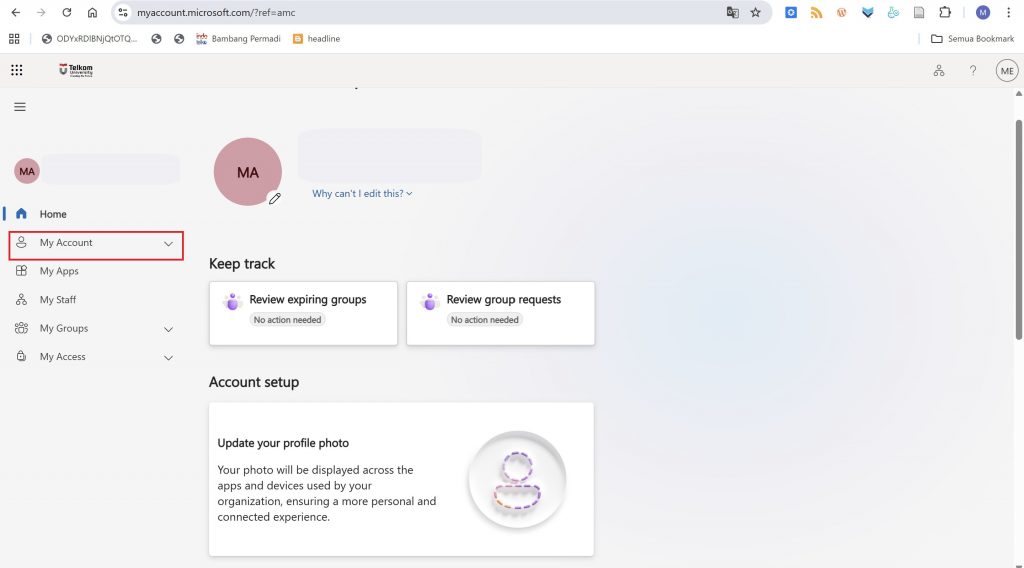The width and height of the screenshot is (1024, 568).
Task: Open the Review expiring groups card
Action: pos(303,313)
